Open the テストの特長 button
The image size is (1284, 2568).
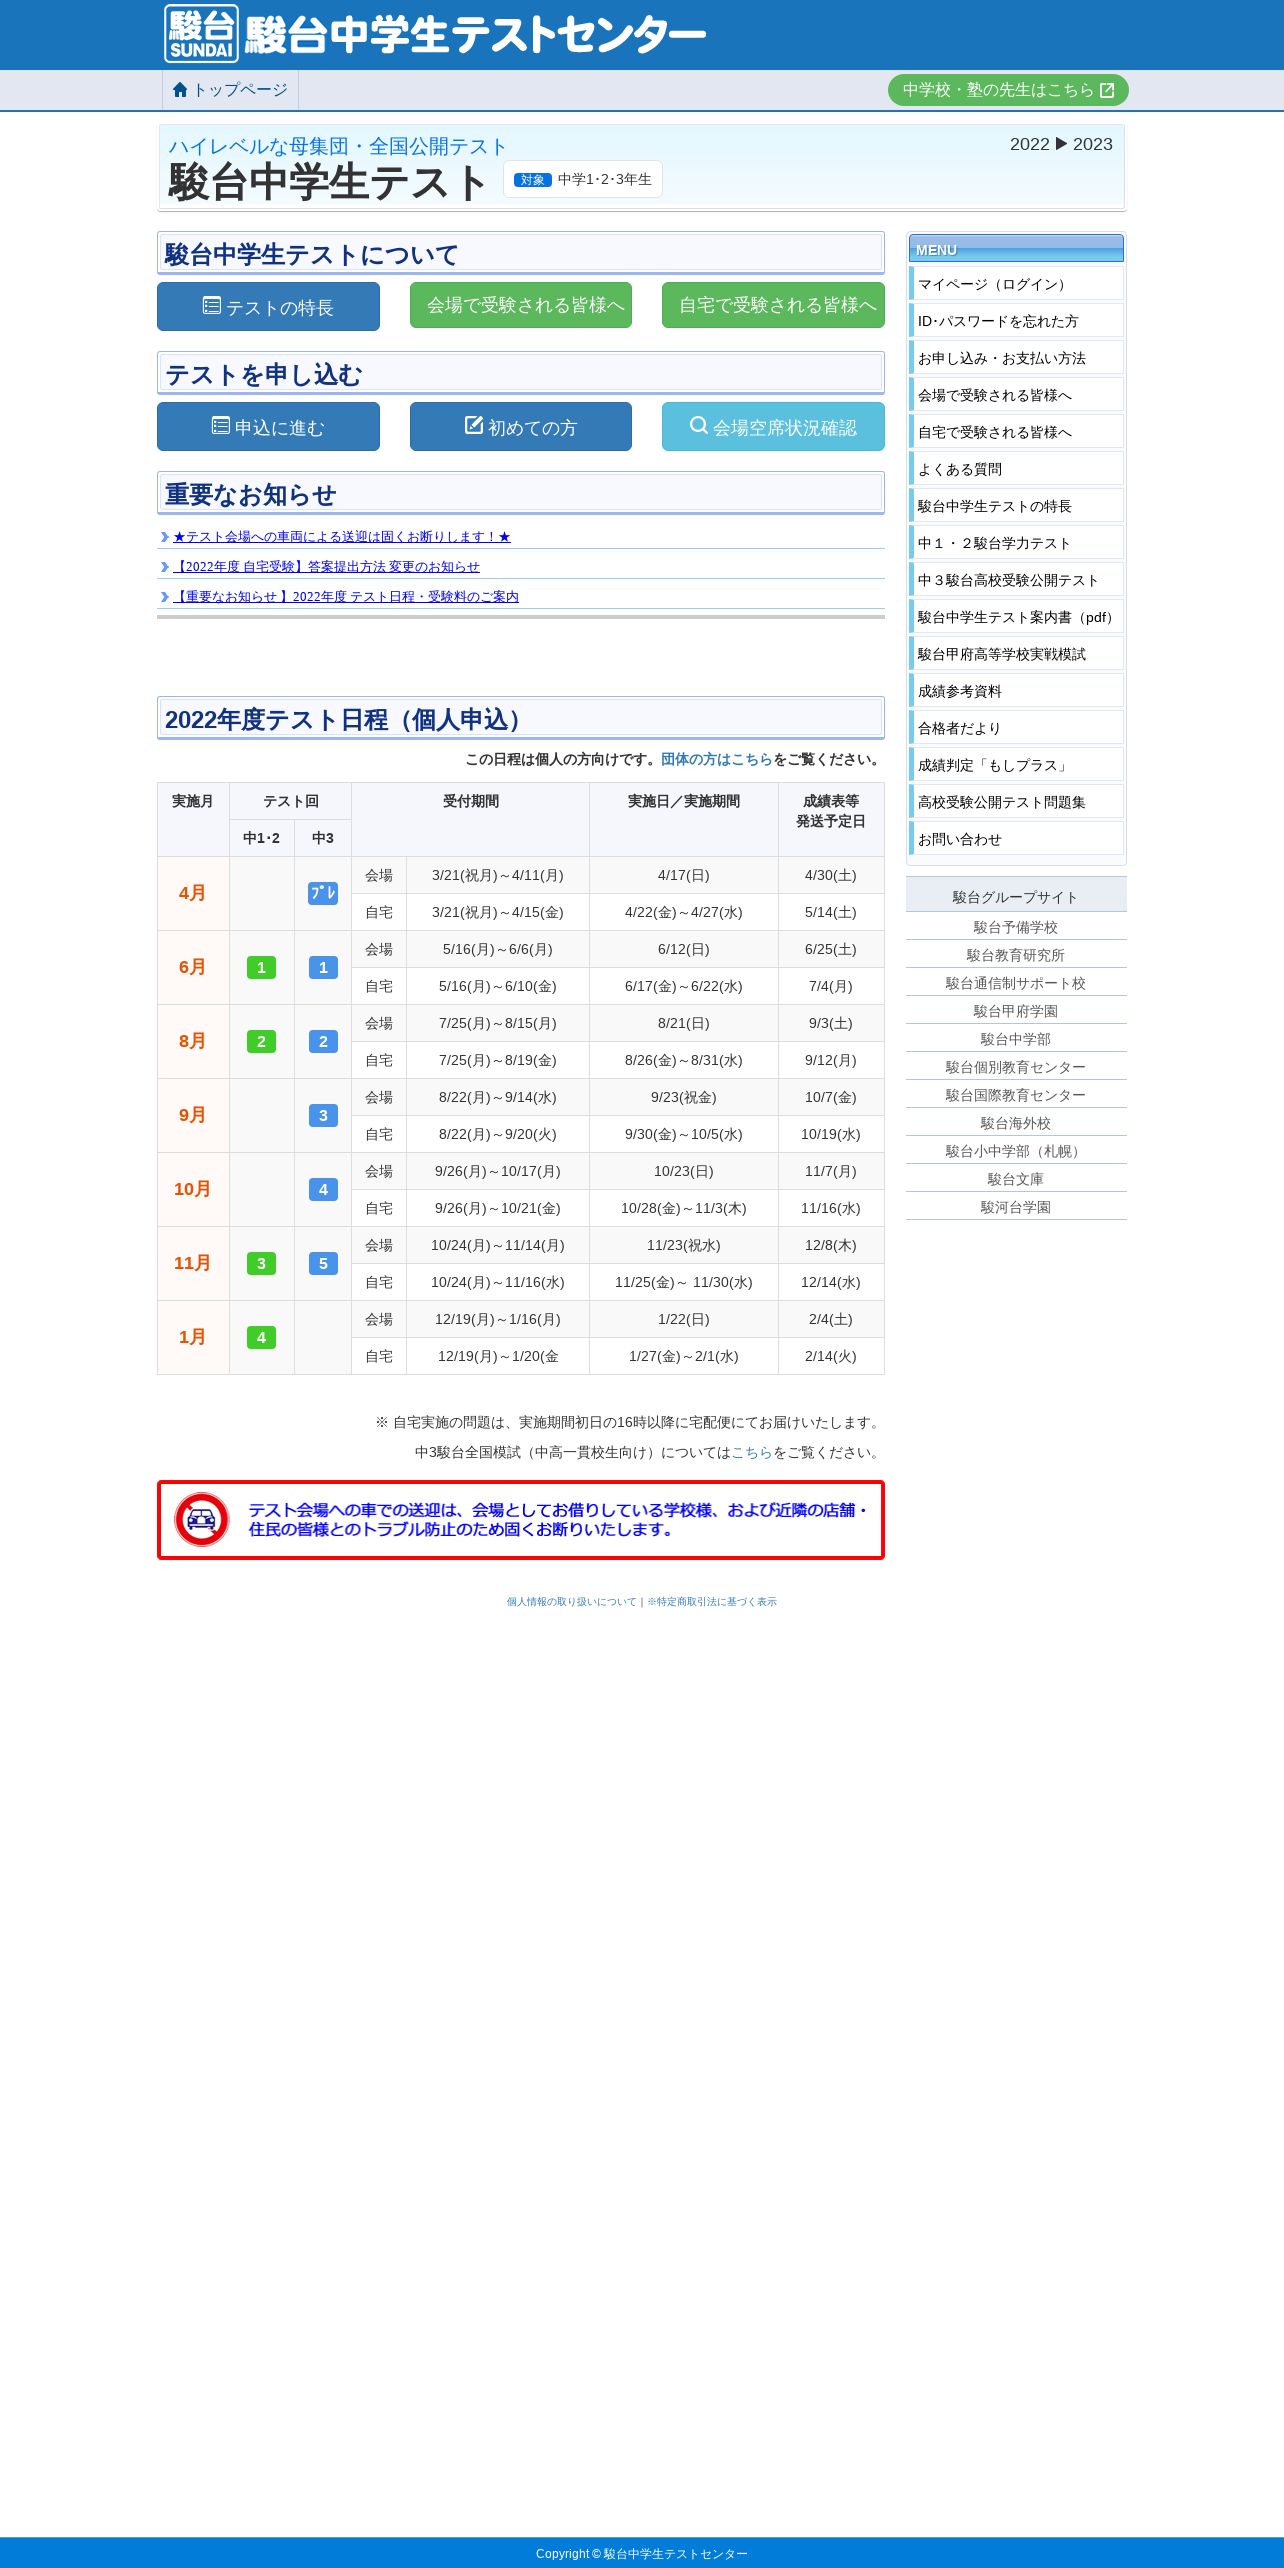[x=268, y=306]
